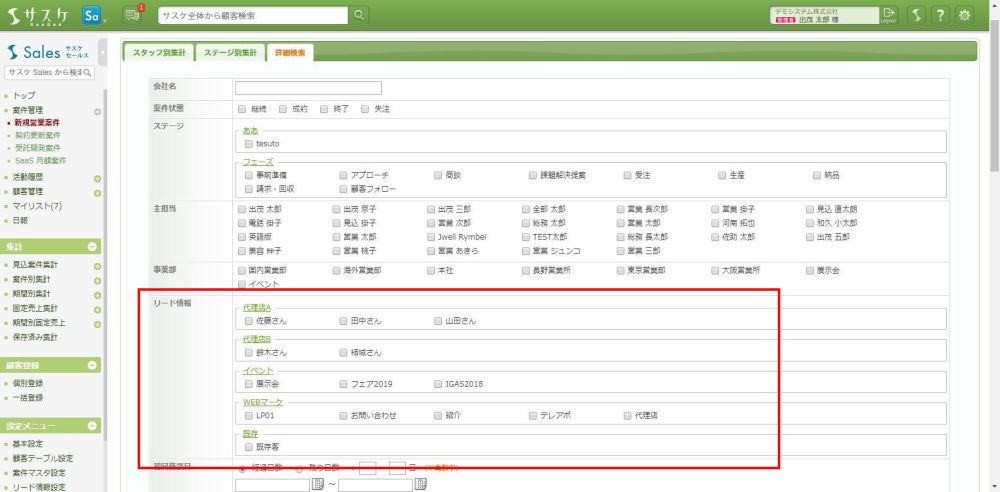Switch to the スタッフ別集計 tab
Screen dimensions: 1000x492
point(155,53)
